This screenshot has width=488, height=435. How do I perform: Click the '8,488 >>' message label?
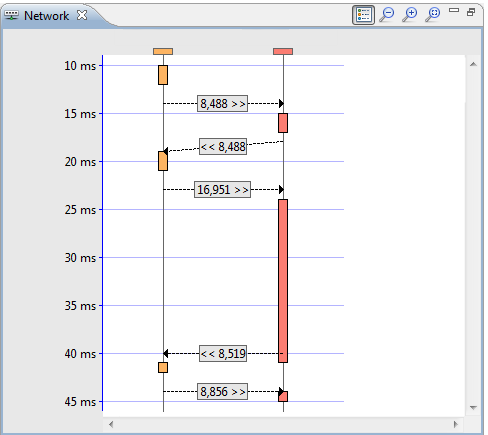pos(222,104)
